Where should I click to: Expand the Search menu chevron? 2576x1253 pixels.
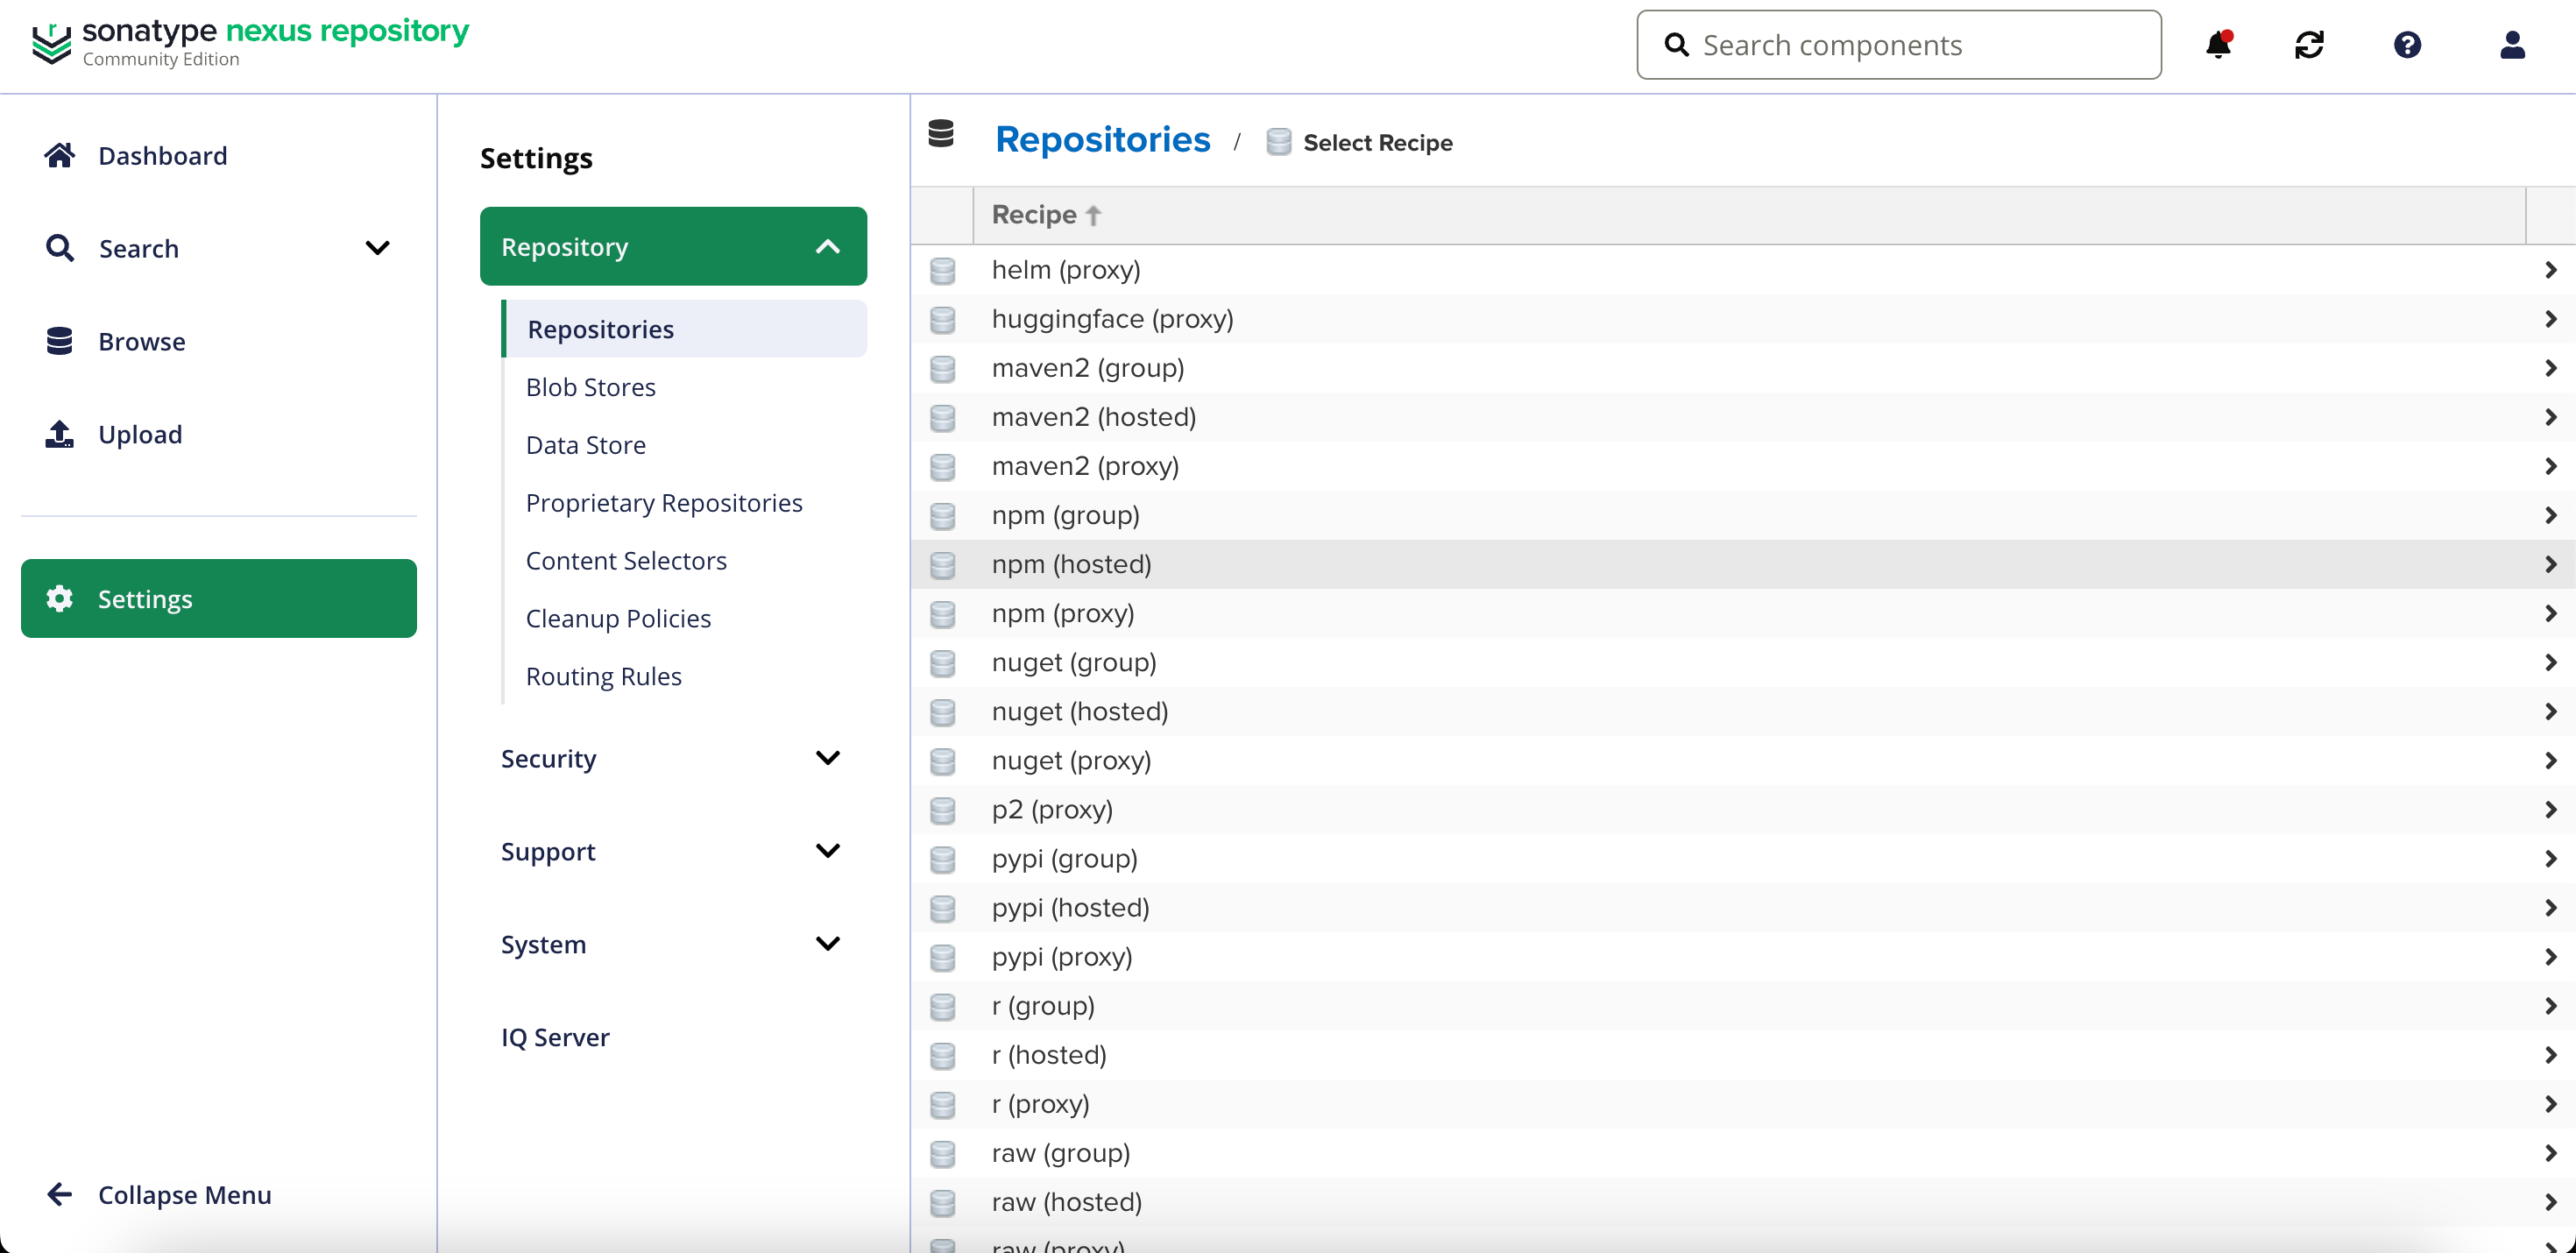click(x=377, y=248)
